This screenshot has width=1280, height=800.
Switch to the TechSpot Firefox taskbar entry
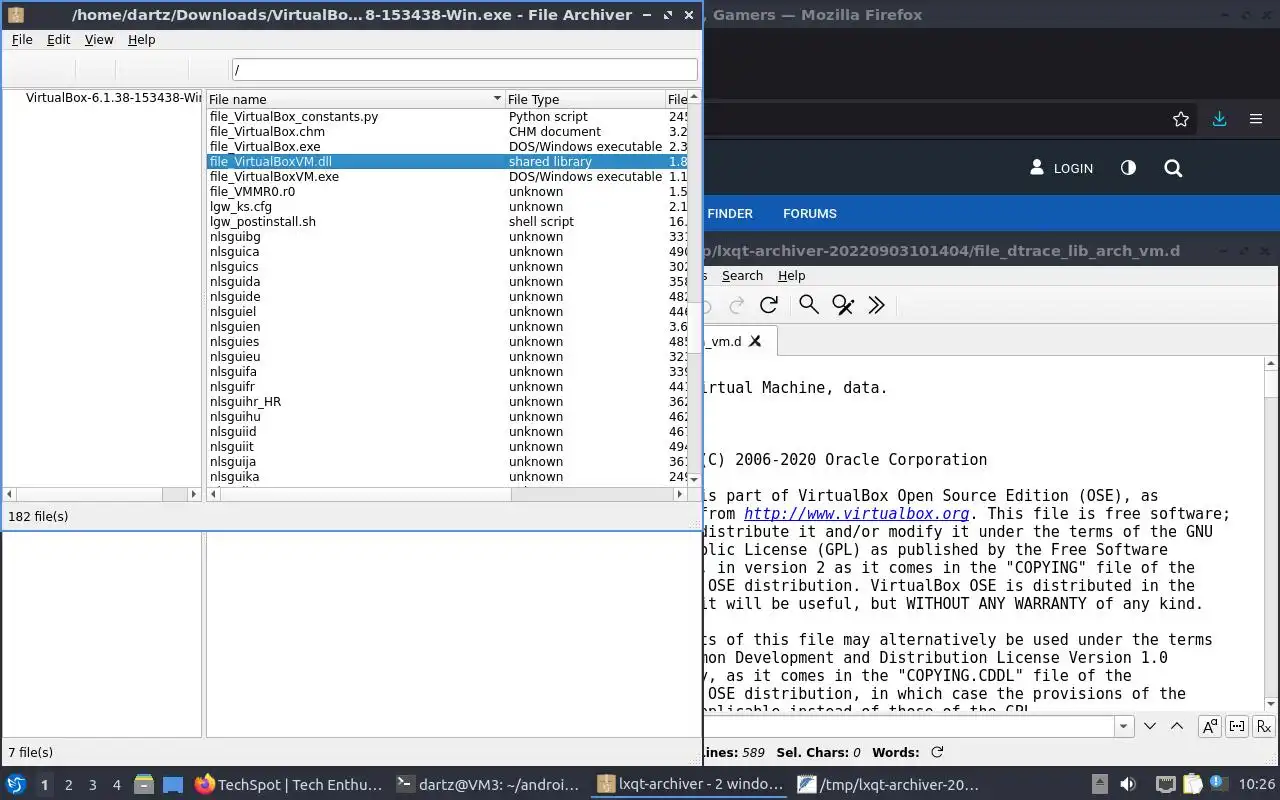(289, 785)
